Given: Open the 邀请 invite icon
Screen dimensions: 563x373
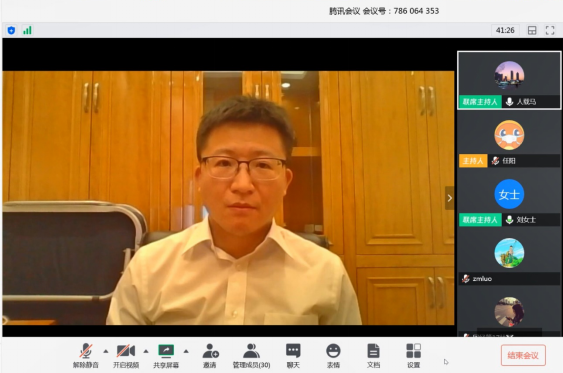Looking at the screenshot, I should pos(210,355).
